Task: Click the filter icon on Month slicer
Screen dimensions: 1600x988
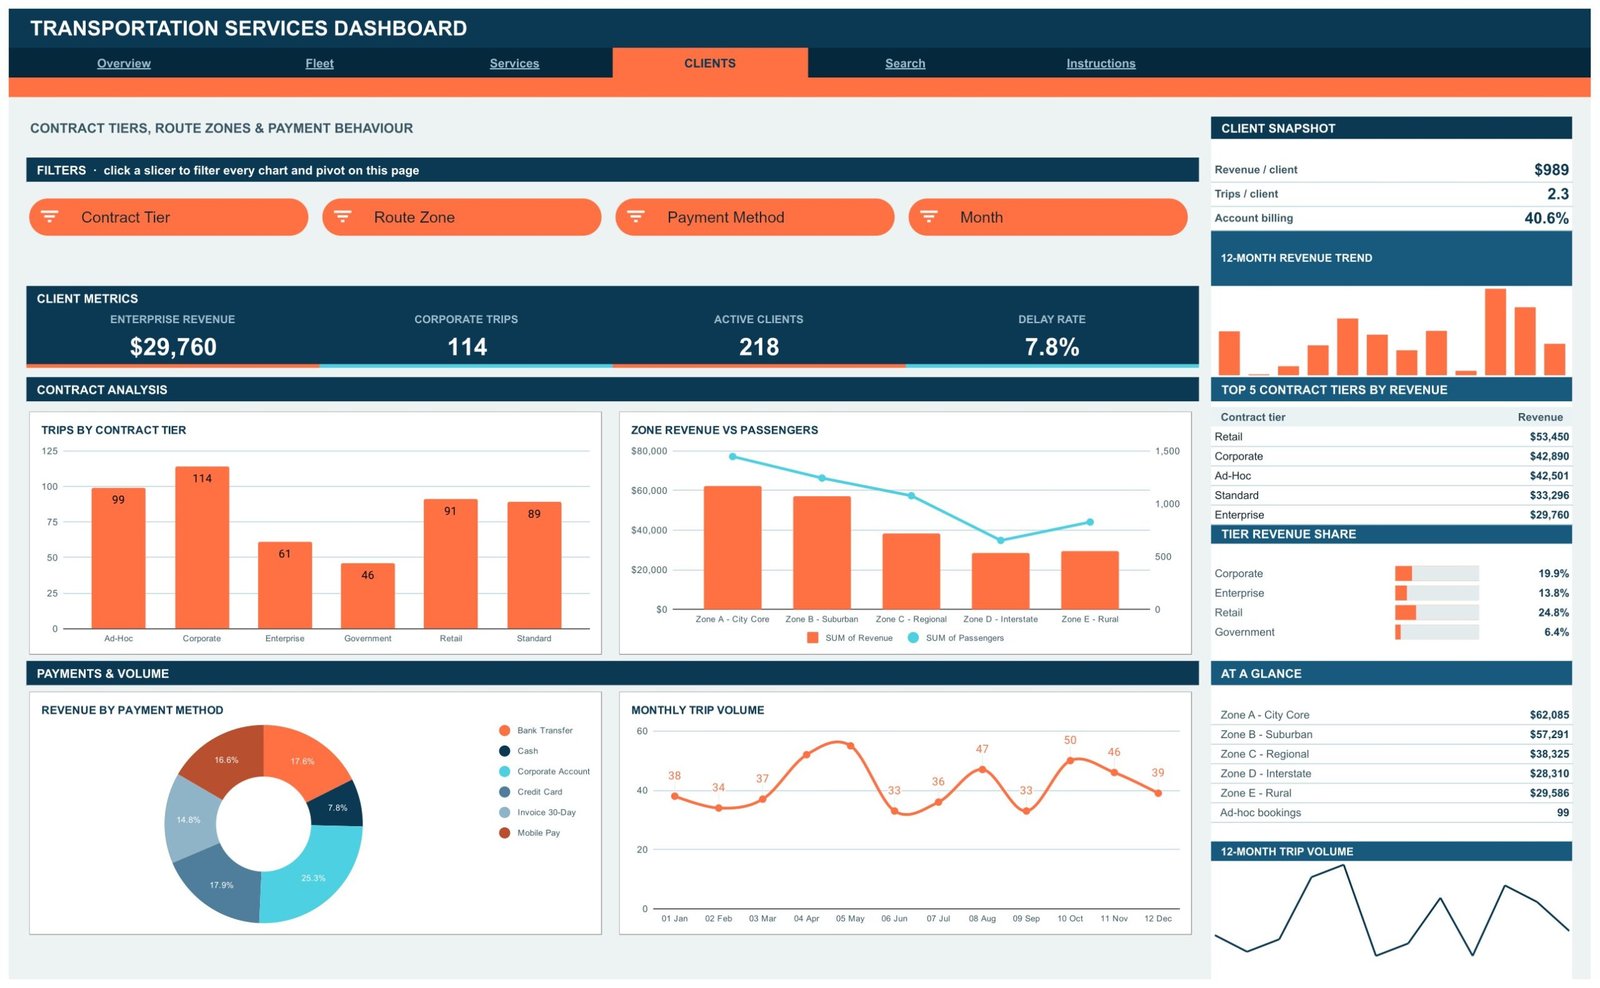Action: click(929, 217)
